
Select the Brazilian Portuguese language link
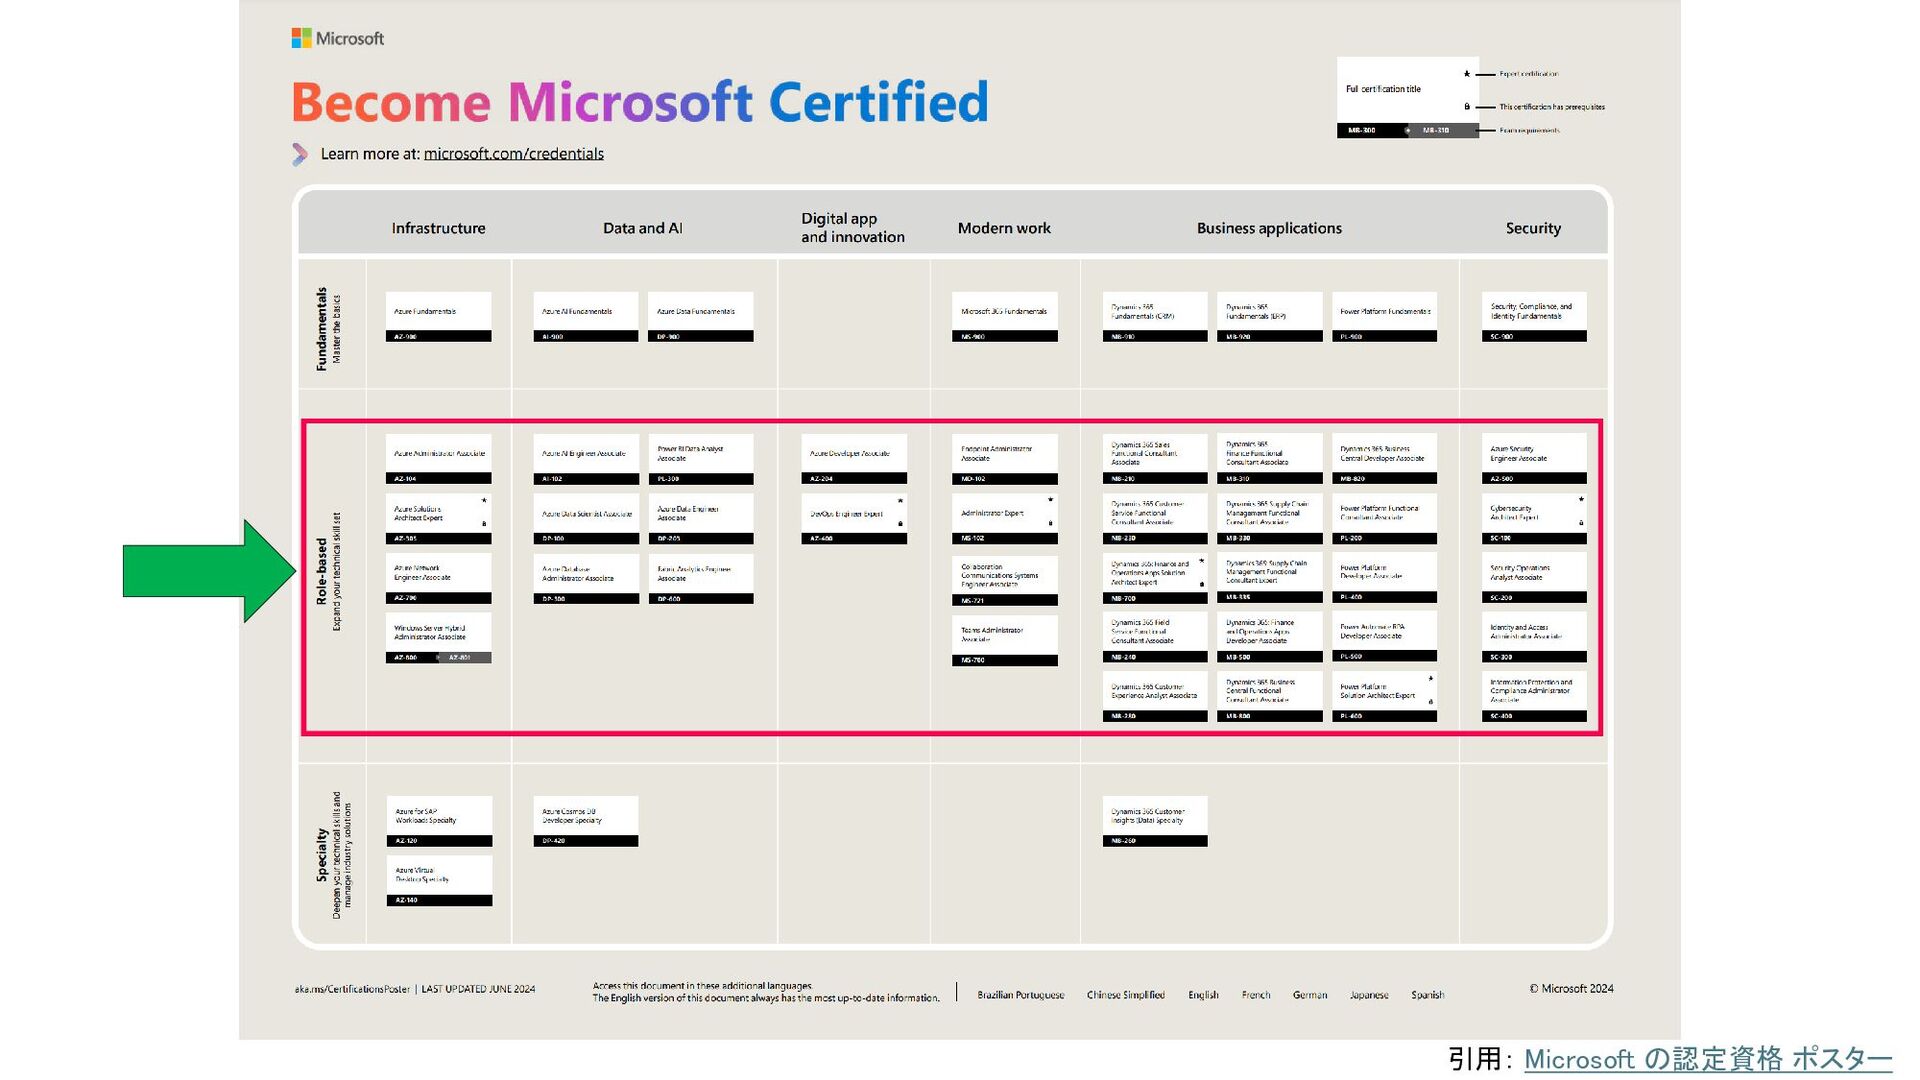1020,995
